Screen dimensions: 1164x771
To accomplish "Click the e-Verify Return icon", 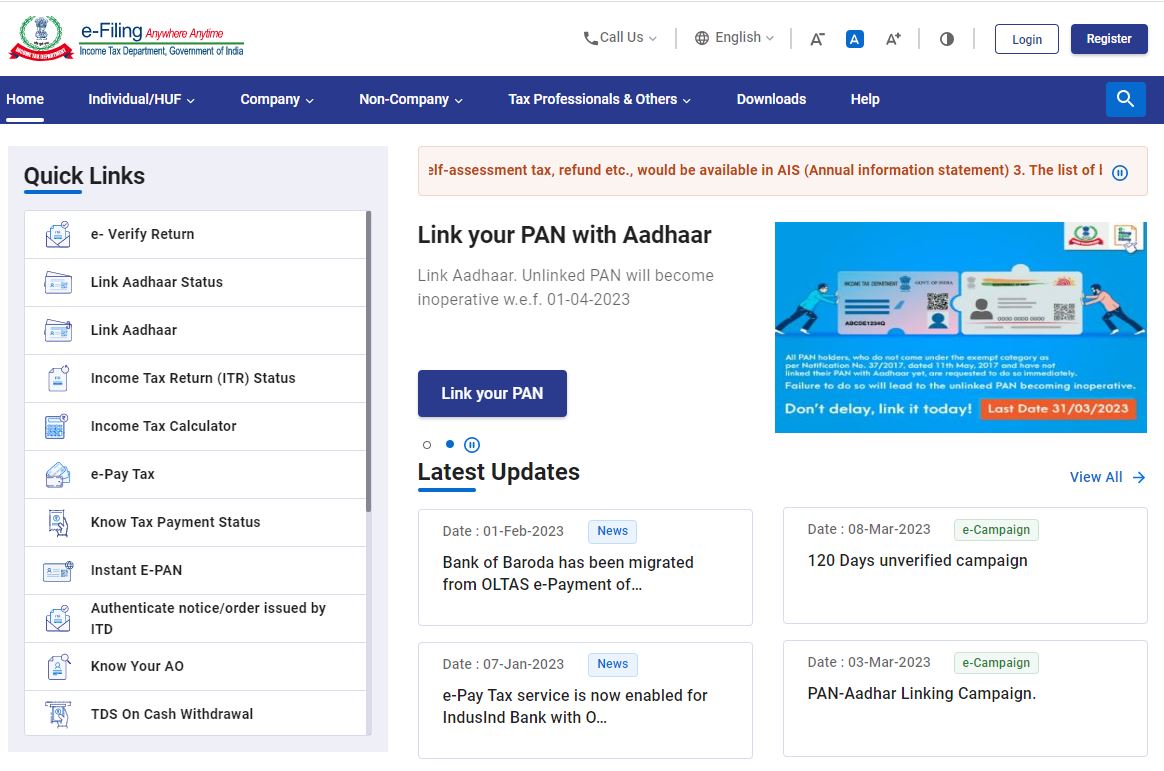I will pyautogui.click(x=57, y=233).
